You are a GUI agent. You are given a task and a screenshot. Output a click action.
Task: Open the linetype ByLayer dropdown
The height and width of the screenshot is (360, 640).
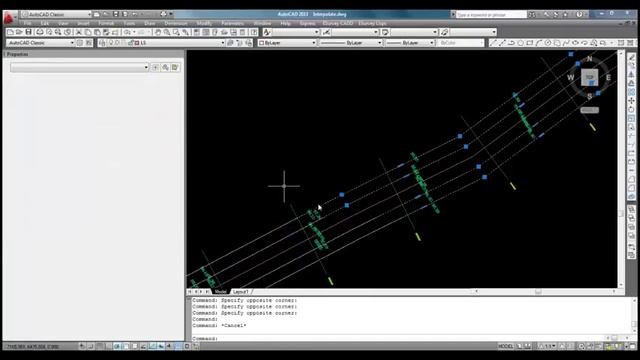pos(379,42)
